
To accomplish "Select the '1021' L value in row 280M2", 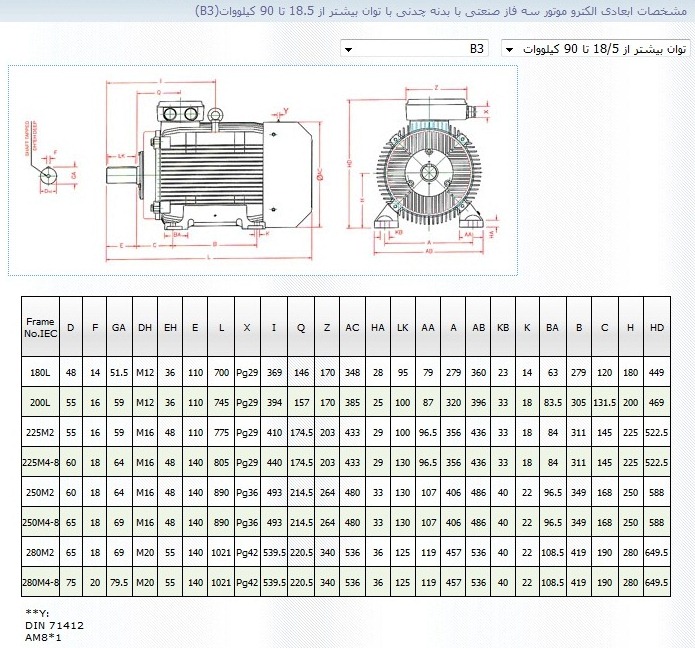I will click(x=221, y=552).
